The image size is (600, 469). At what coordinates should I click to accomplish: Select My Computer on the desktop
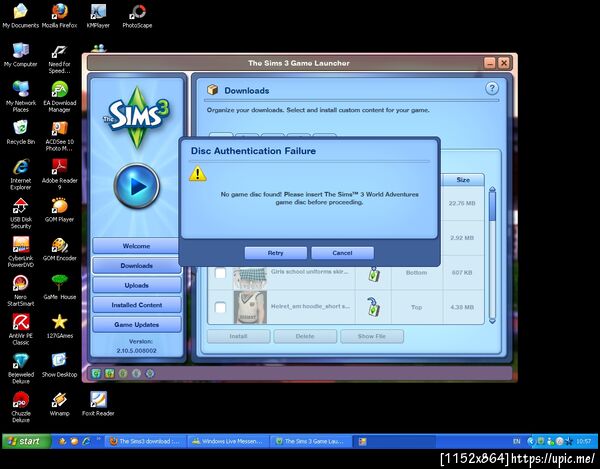pos(21,55)
